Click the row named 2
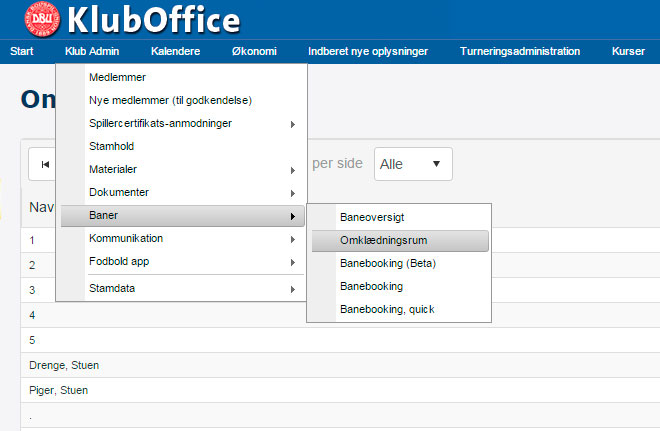Image resolution: width=660 pixels, height=431 pixels. [340, 265]
